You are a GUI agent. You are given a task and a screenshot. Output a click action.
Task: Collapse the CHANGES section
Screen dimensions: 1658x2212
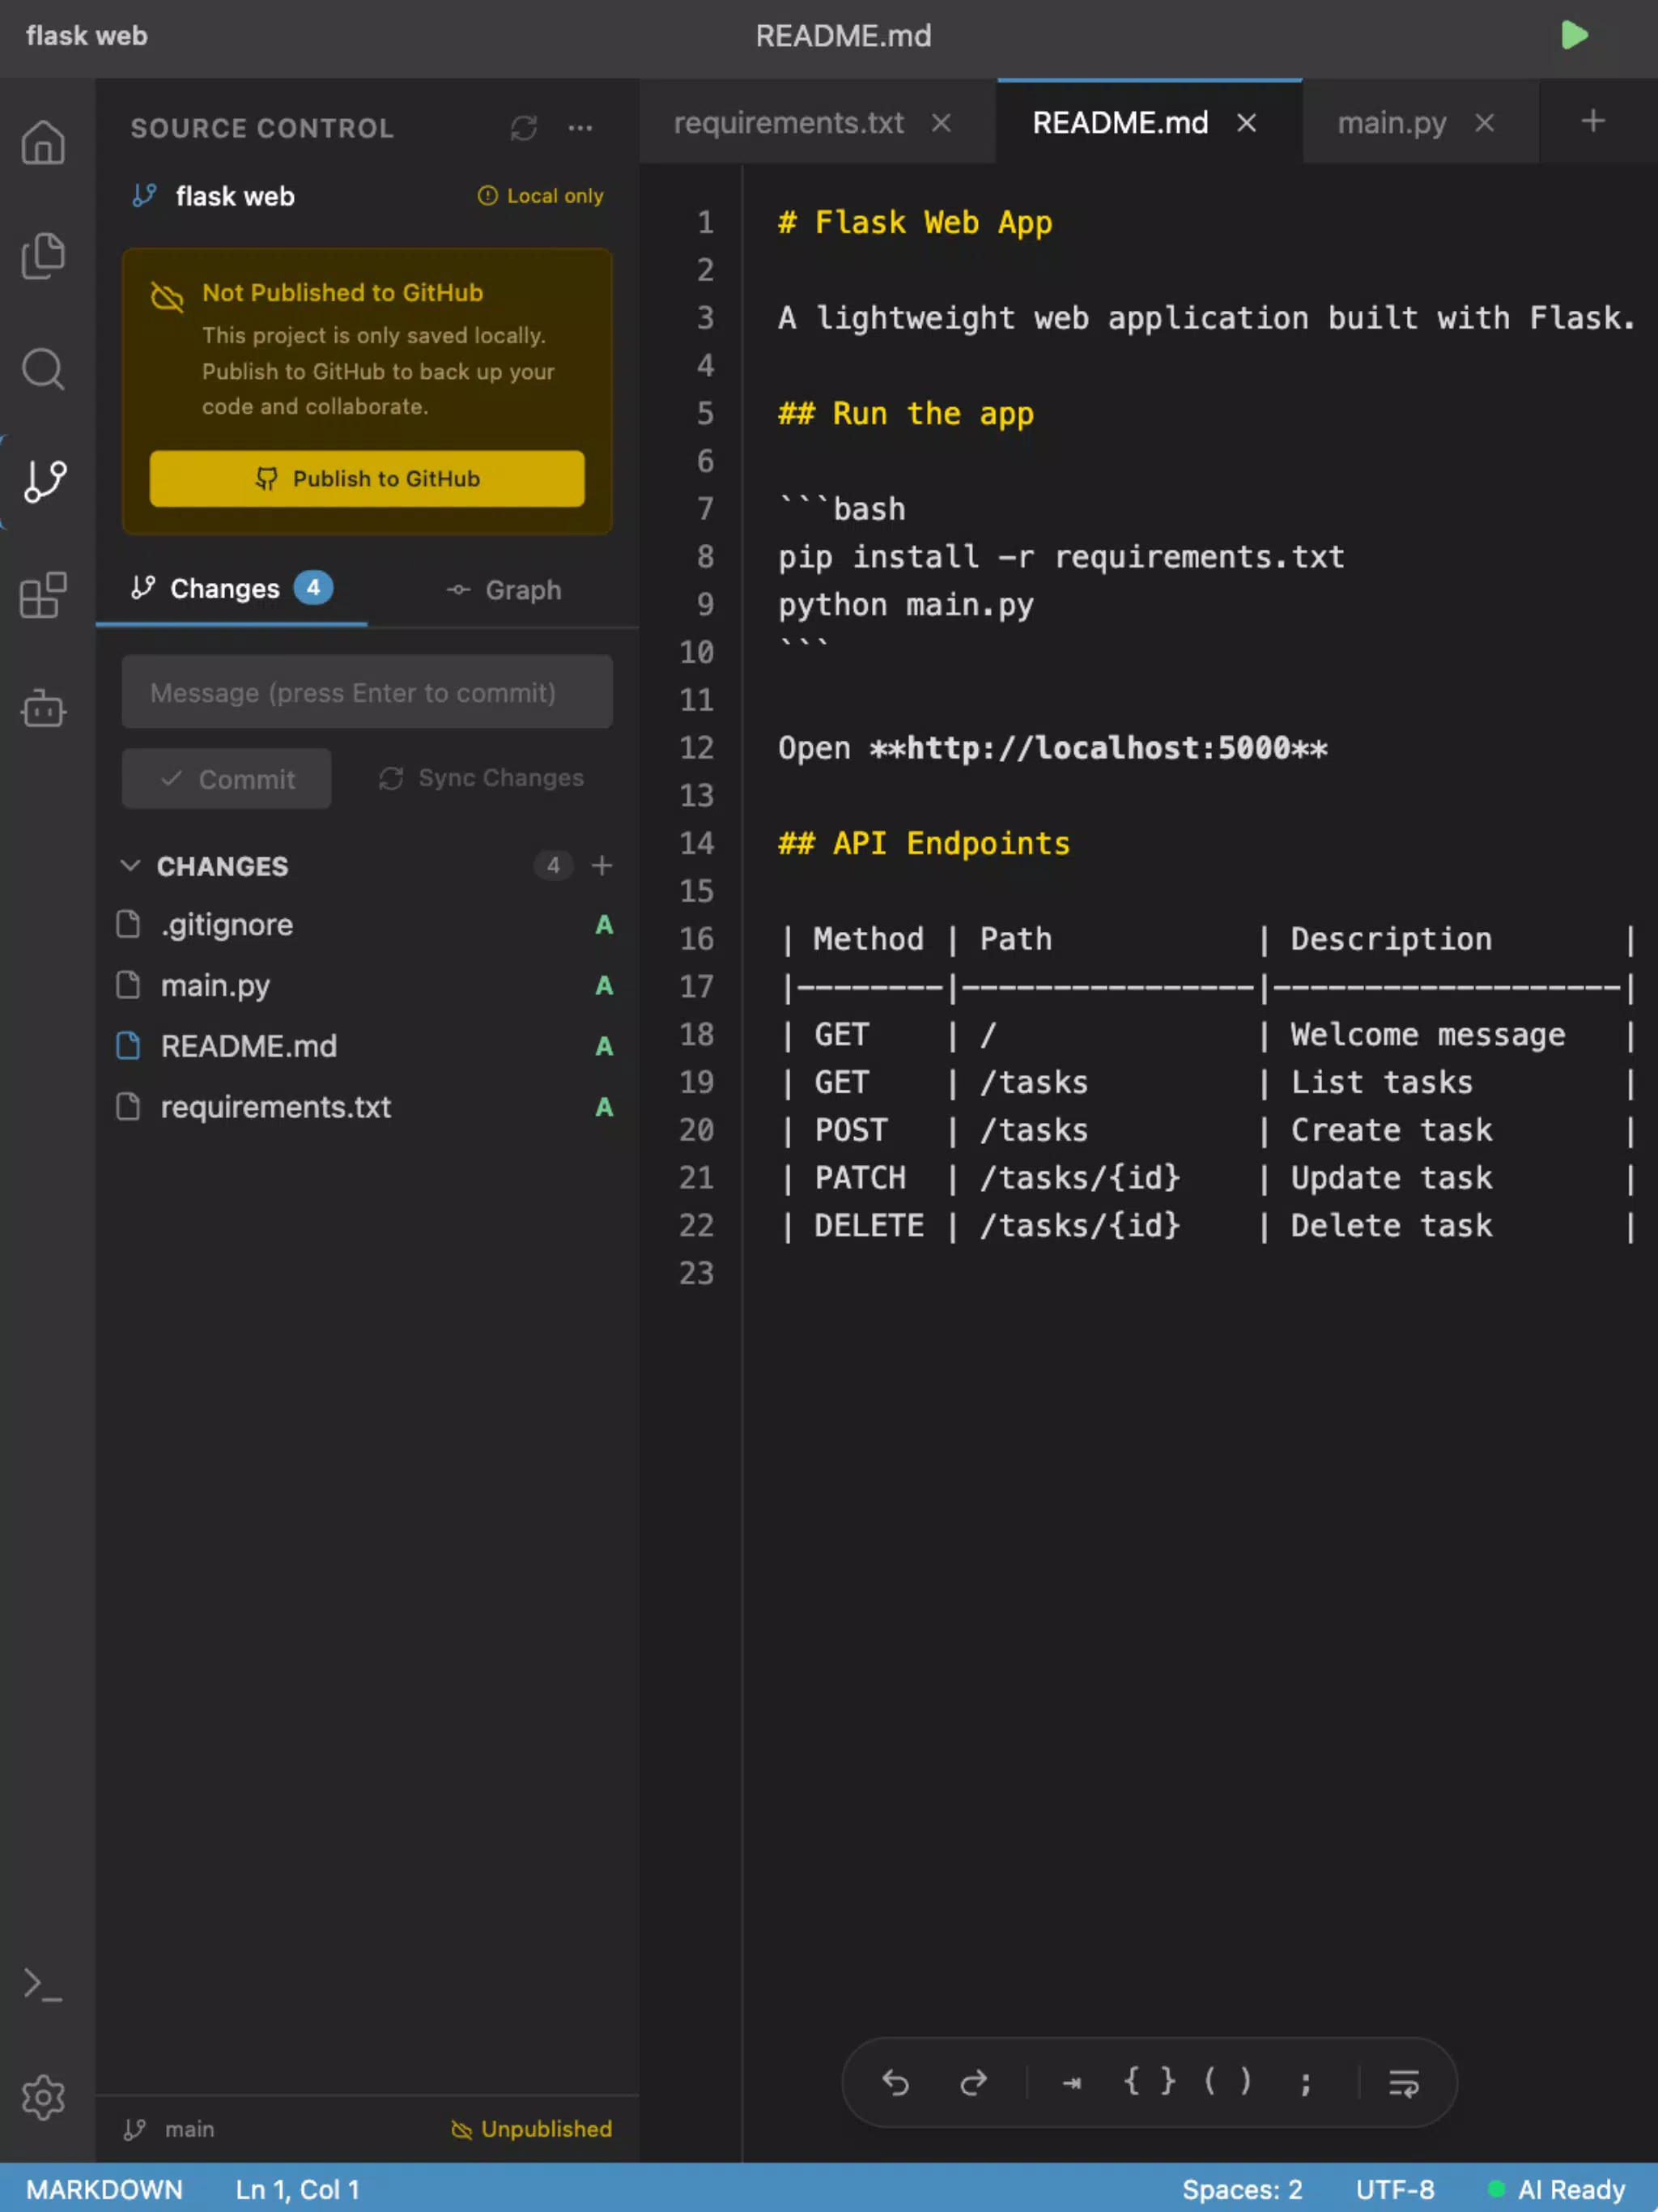tap(130, 865)
